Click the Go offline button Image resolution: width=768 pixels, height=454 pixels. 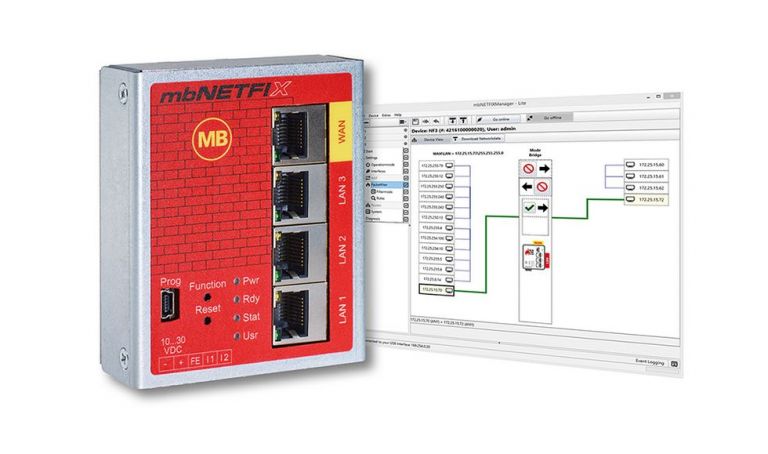[x=549, y=118]
